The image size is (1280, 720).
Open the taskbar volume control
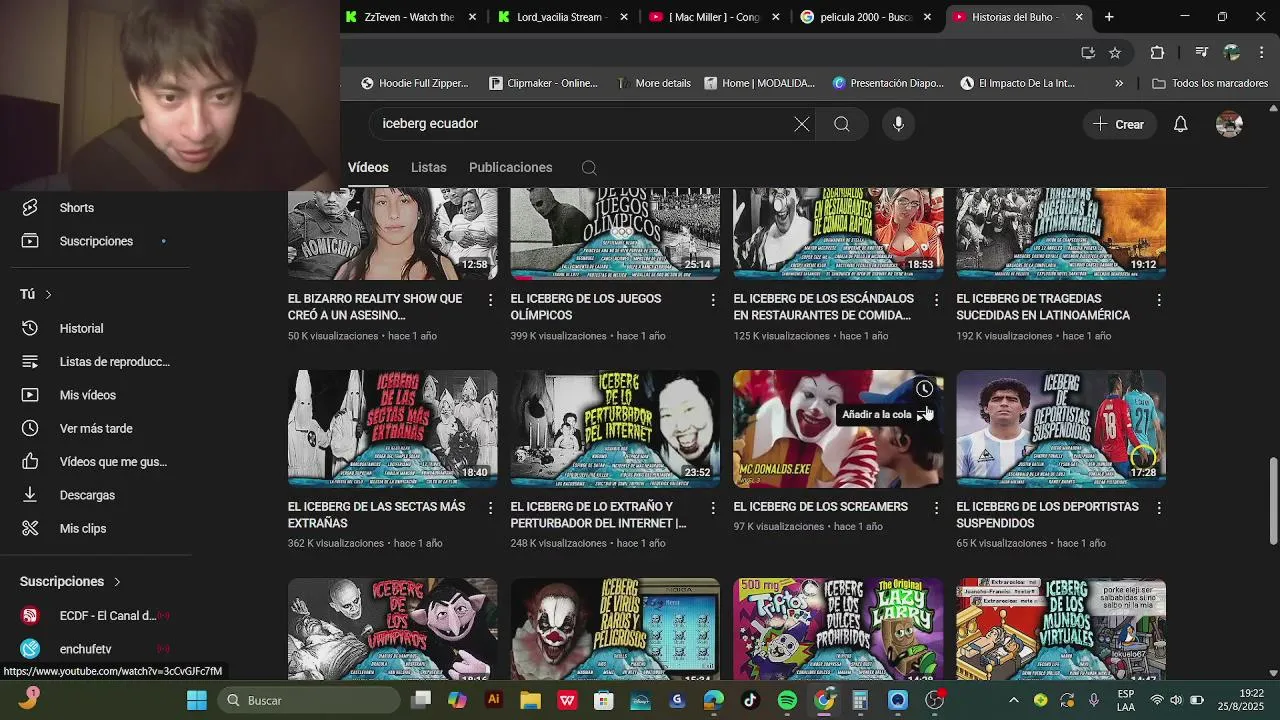(1176, 700)
